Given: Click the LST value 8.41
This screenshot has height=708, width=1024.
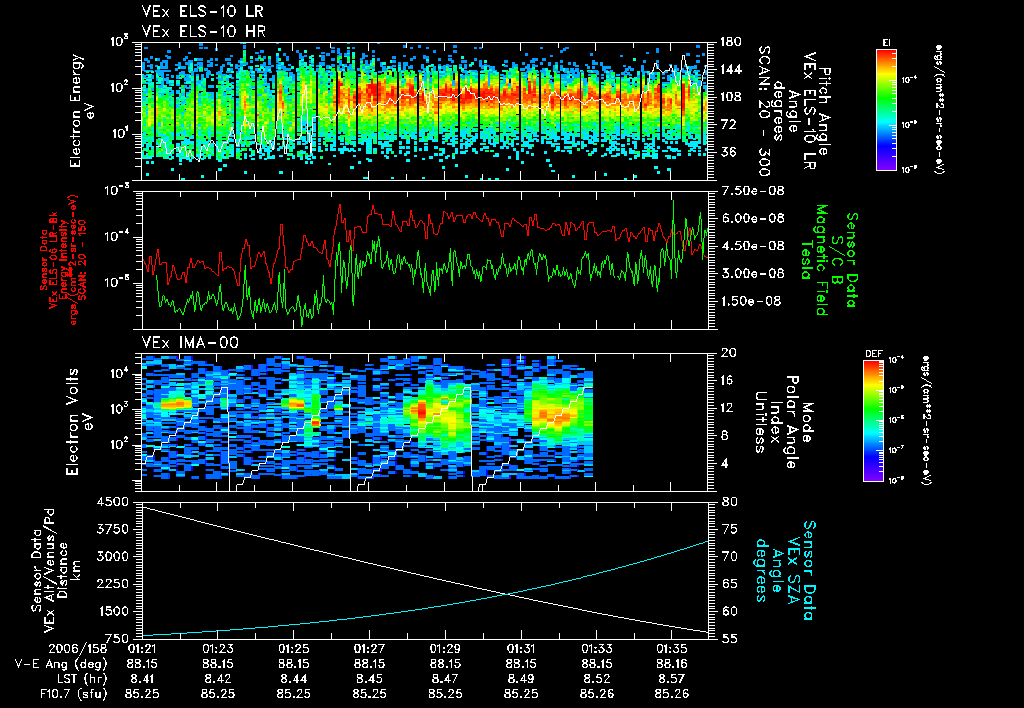Looking at the screenshot, I should [142, 679].
